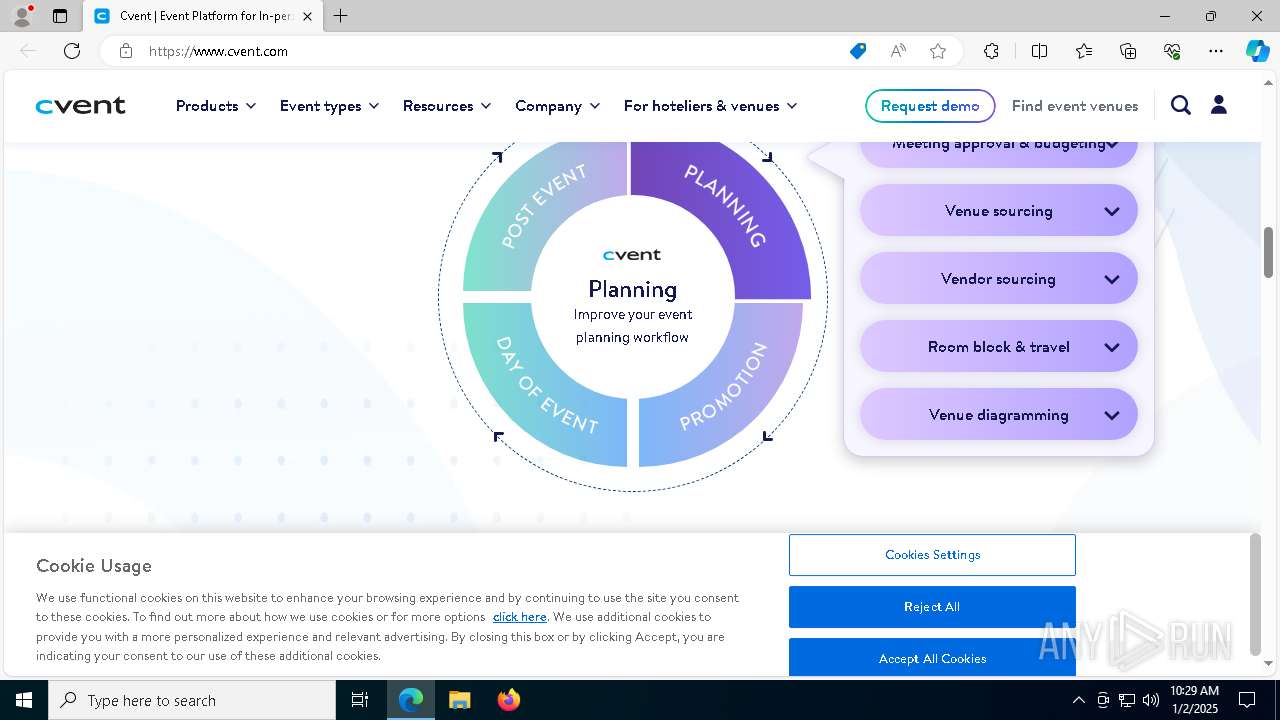The image size is (1280, 720).
Task: Open Microsoft Edge taskbar icon
Action: tap(411, 700)
